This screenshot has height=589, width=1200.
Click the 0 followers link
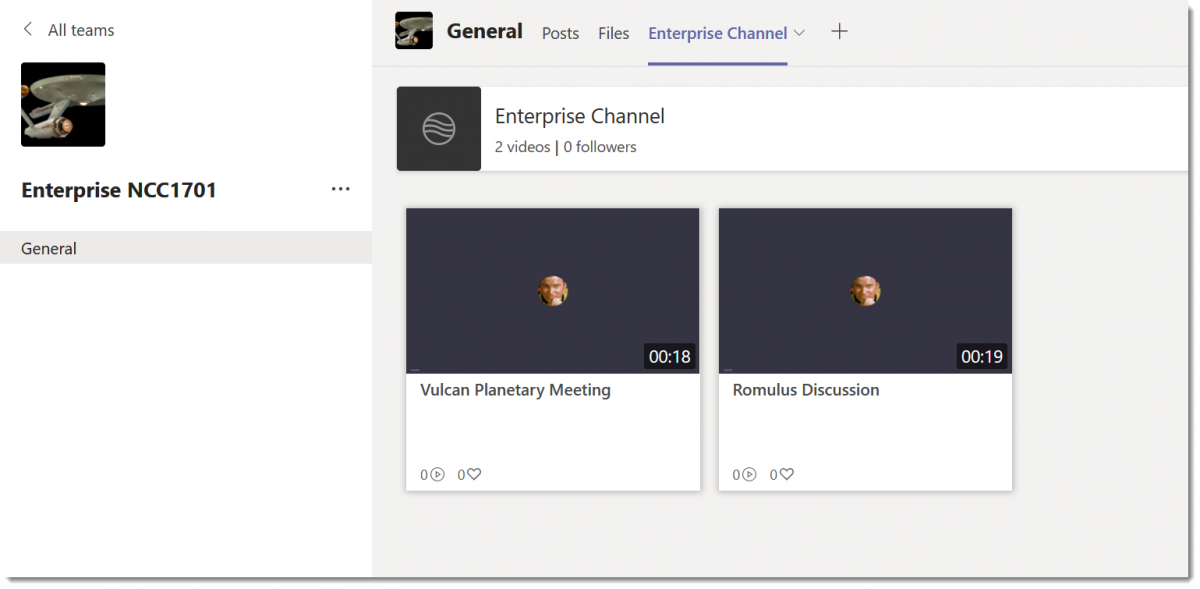(599, 146)
